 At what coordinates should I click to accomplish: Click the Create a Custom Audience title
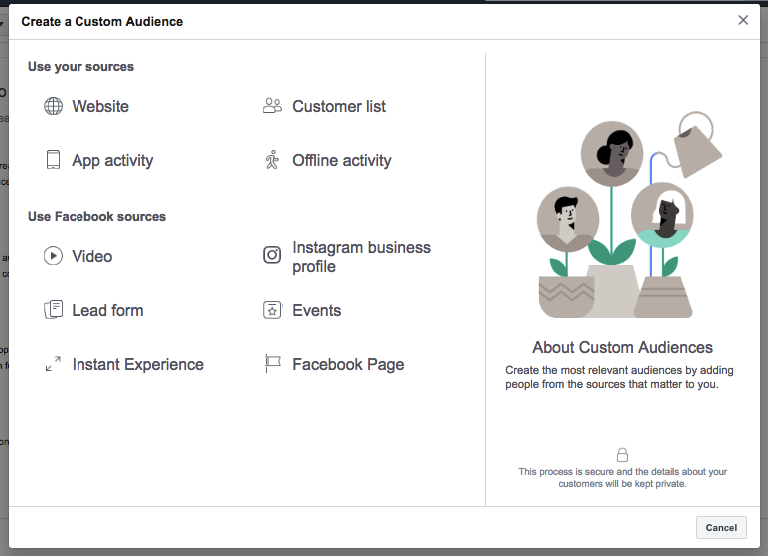(102, 22)
